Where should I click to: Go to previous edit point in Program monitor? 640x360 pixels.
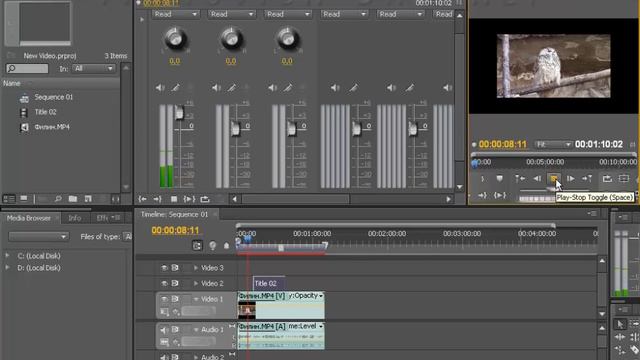(x=520, y=178)
